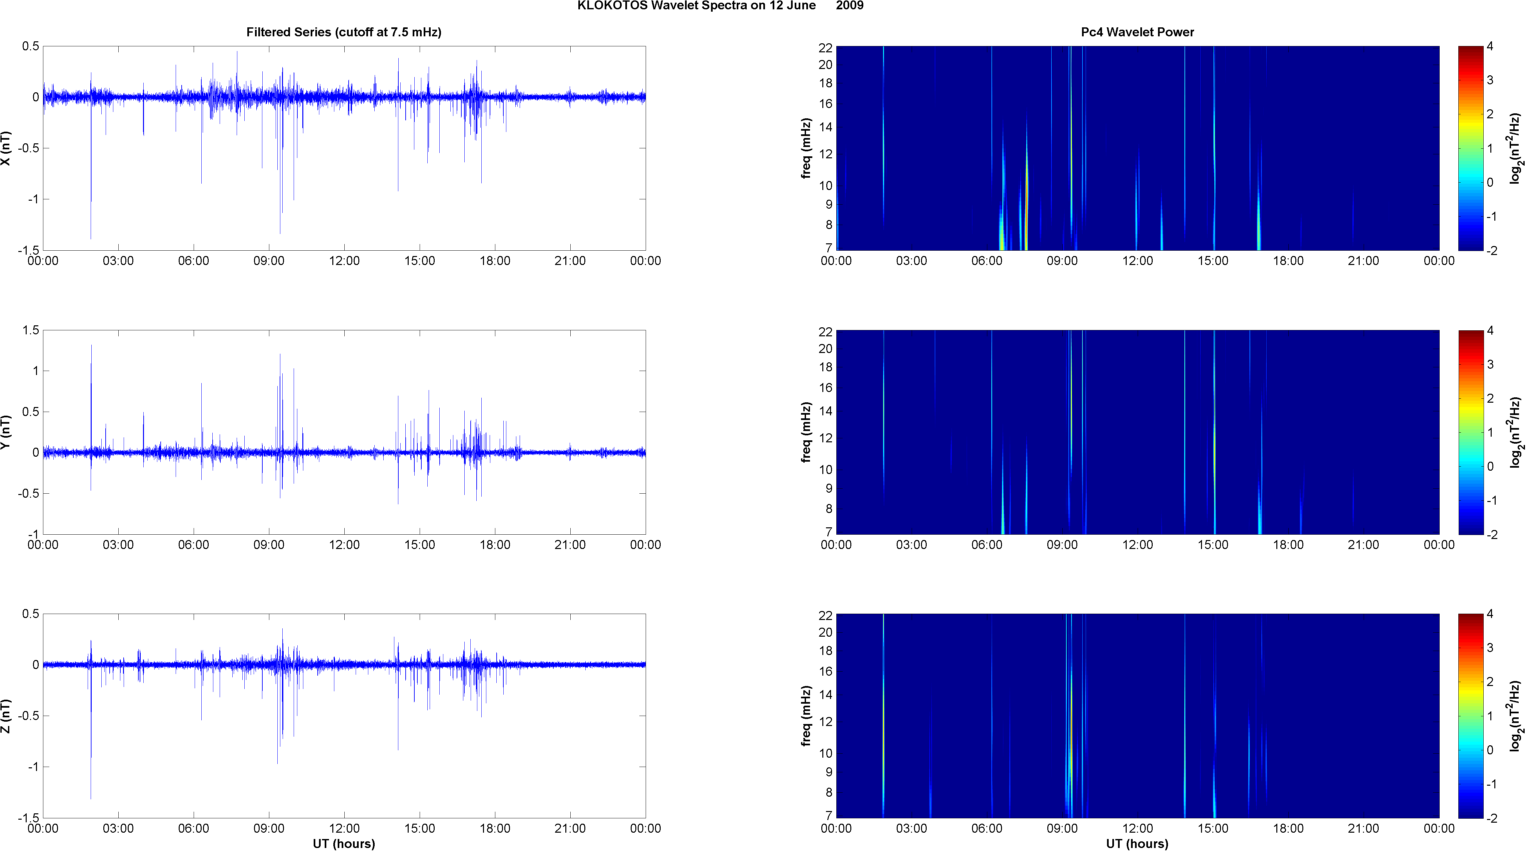Image resolution: width=1526 pixels, height=851 pixels.
Task: Click "UT (hours)" label under the bottom wavelet spectrum
Action: coord(1137,844)
